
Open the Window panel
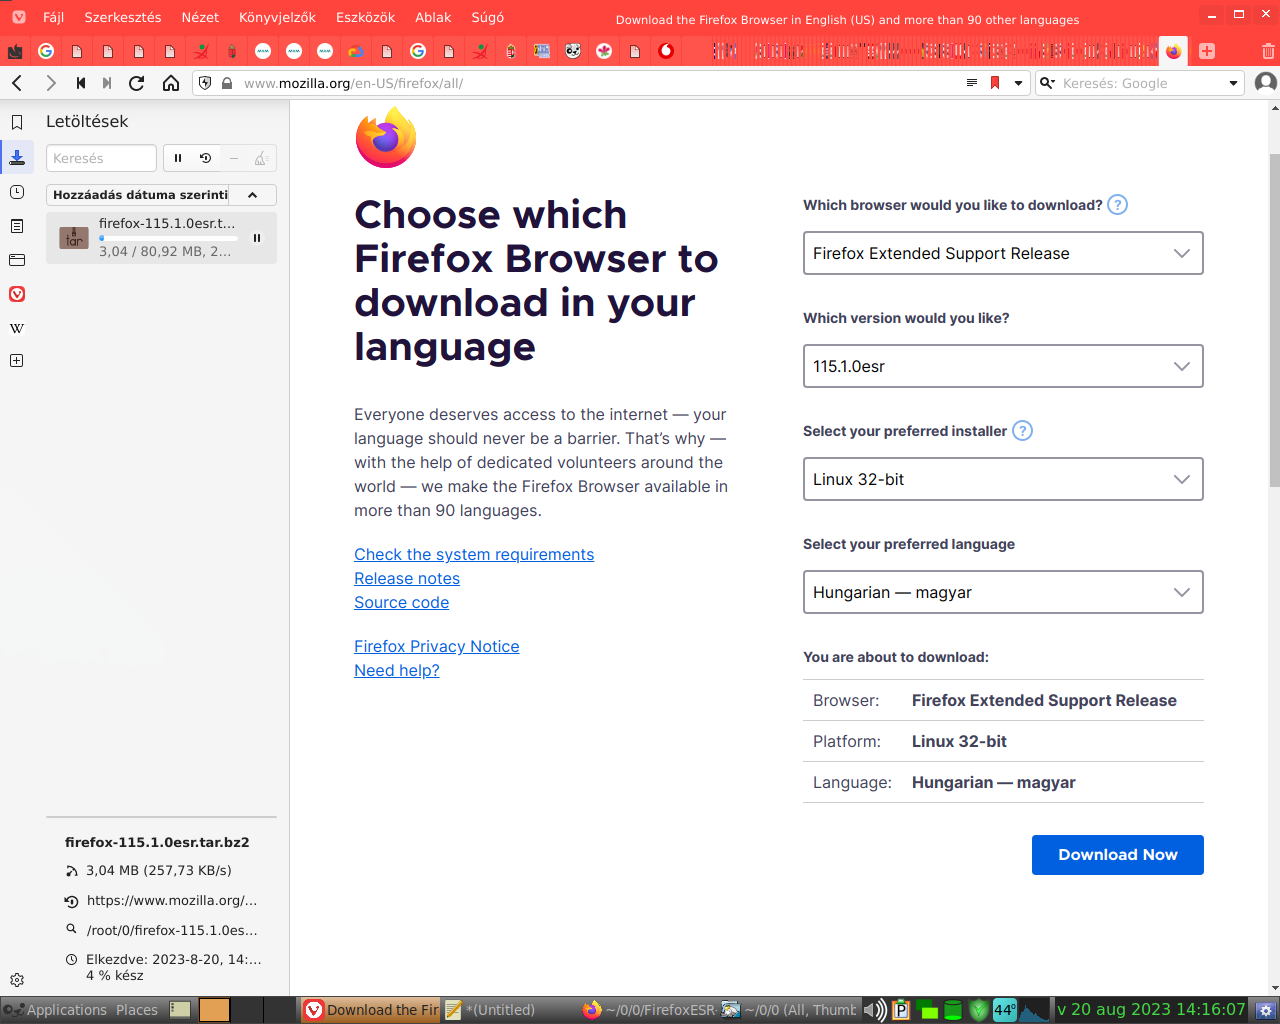coord(17,260)
